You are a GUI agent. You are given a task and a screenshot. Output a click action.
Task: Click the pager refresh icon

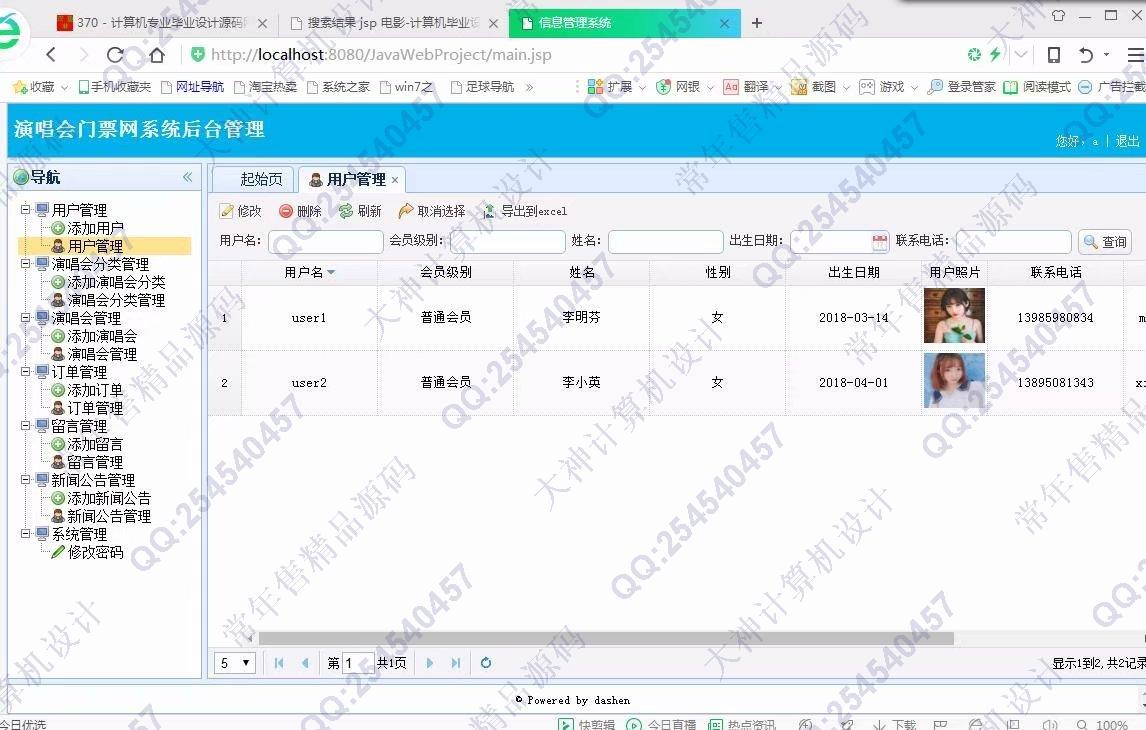(485, 663)
